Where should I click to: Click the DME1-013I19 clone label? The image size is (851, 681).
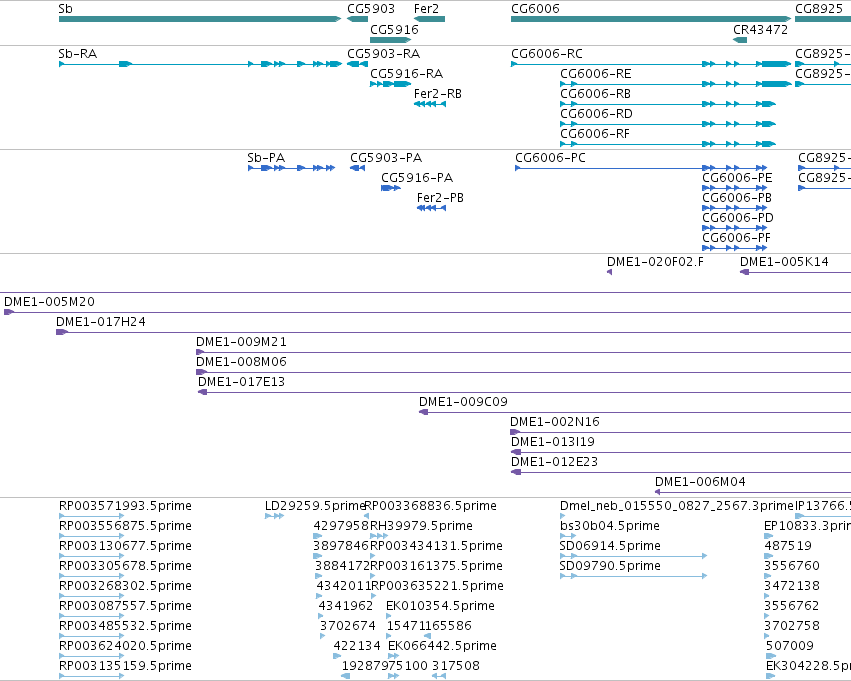(552, 442)
